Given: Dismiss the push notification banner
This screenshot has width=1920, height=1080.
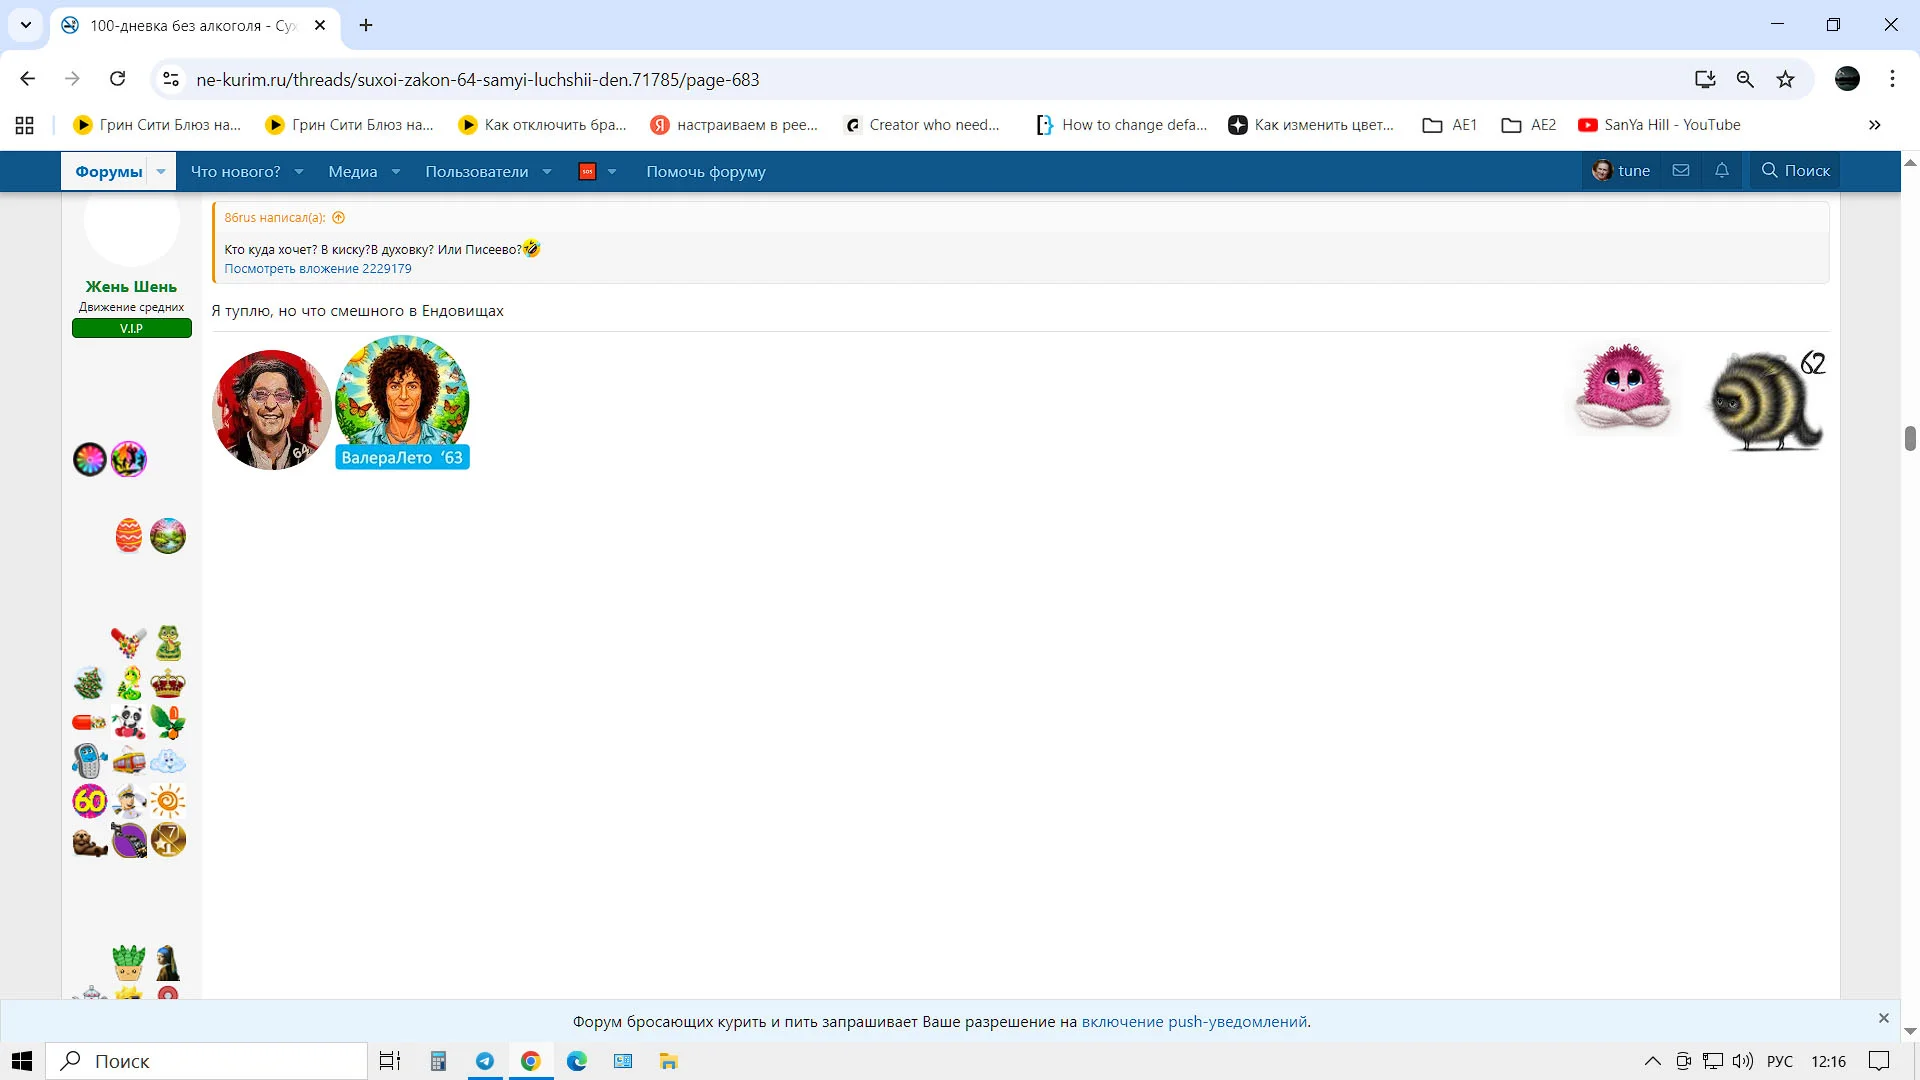Looking at the screenshot, I should [1884, 1018].
